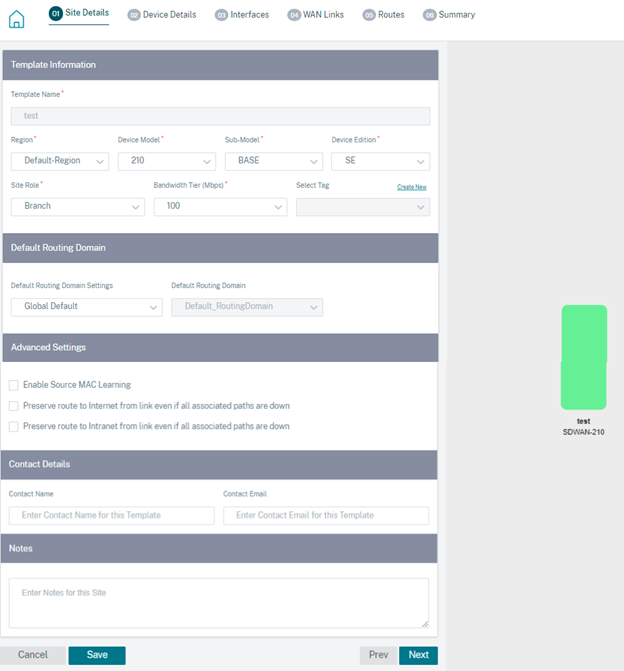
Task: Switch to the Summary step
Action: tap(449, 15)
